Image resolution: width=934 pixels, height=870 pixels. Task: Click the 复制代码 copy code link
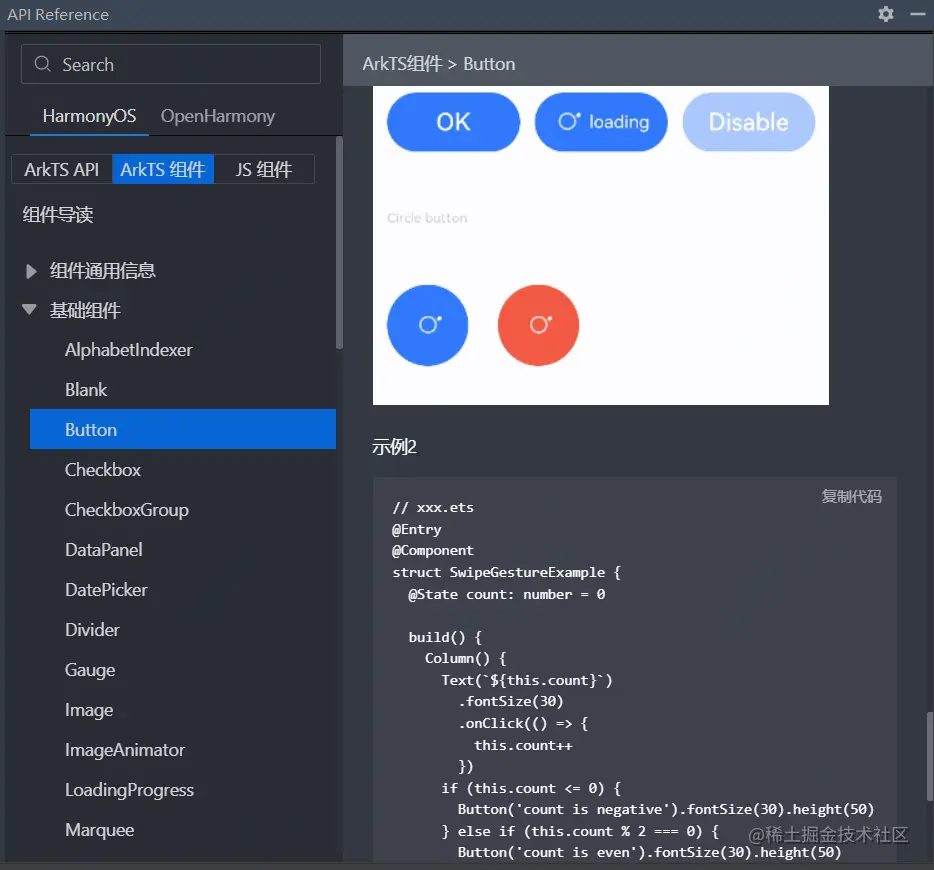(x=851, y=496)
